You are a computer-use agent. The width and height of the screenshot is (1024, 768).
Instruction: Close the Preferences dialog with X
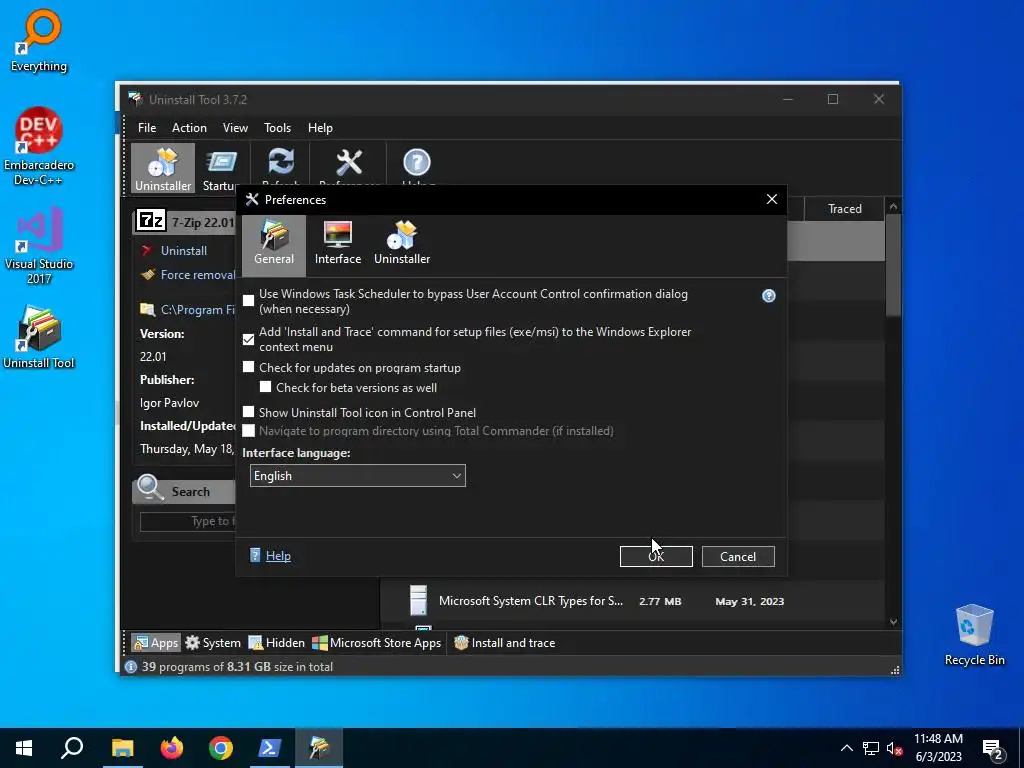[x=771, y=199]
